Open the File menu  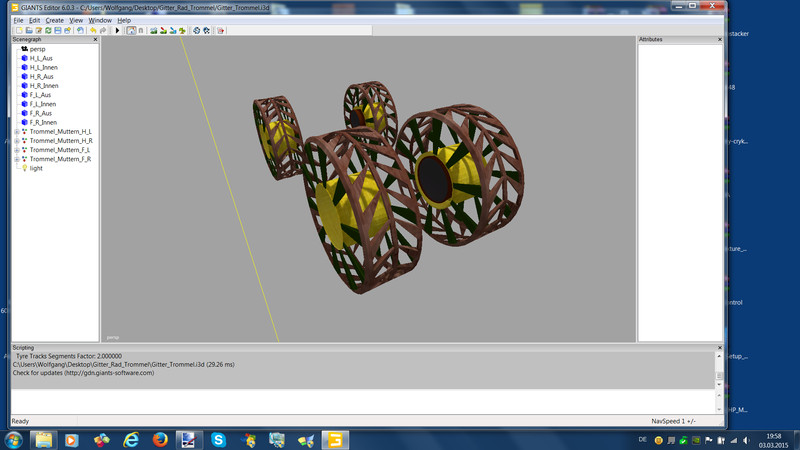pyautogui.click(x=18, y=20)
